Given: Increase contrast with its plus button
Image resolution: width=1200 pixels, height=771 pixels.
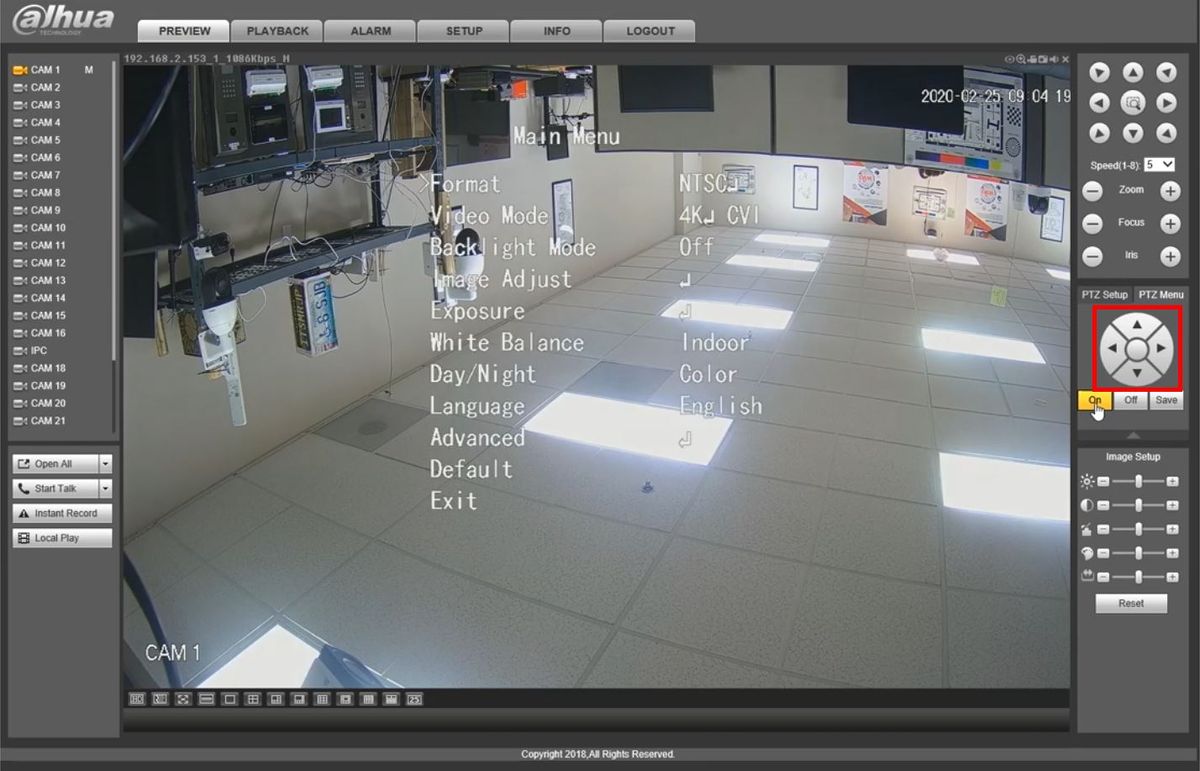Looking at the screenshot, I should 1172,505.
